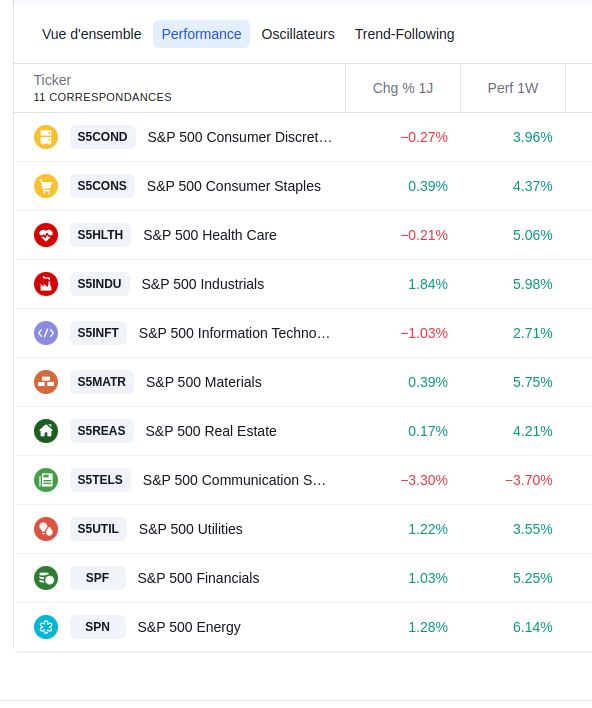The image size is (592, 708).
Task: Switch to the Vue d'ensemble tab
Action: point(92,34)
